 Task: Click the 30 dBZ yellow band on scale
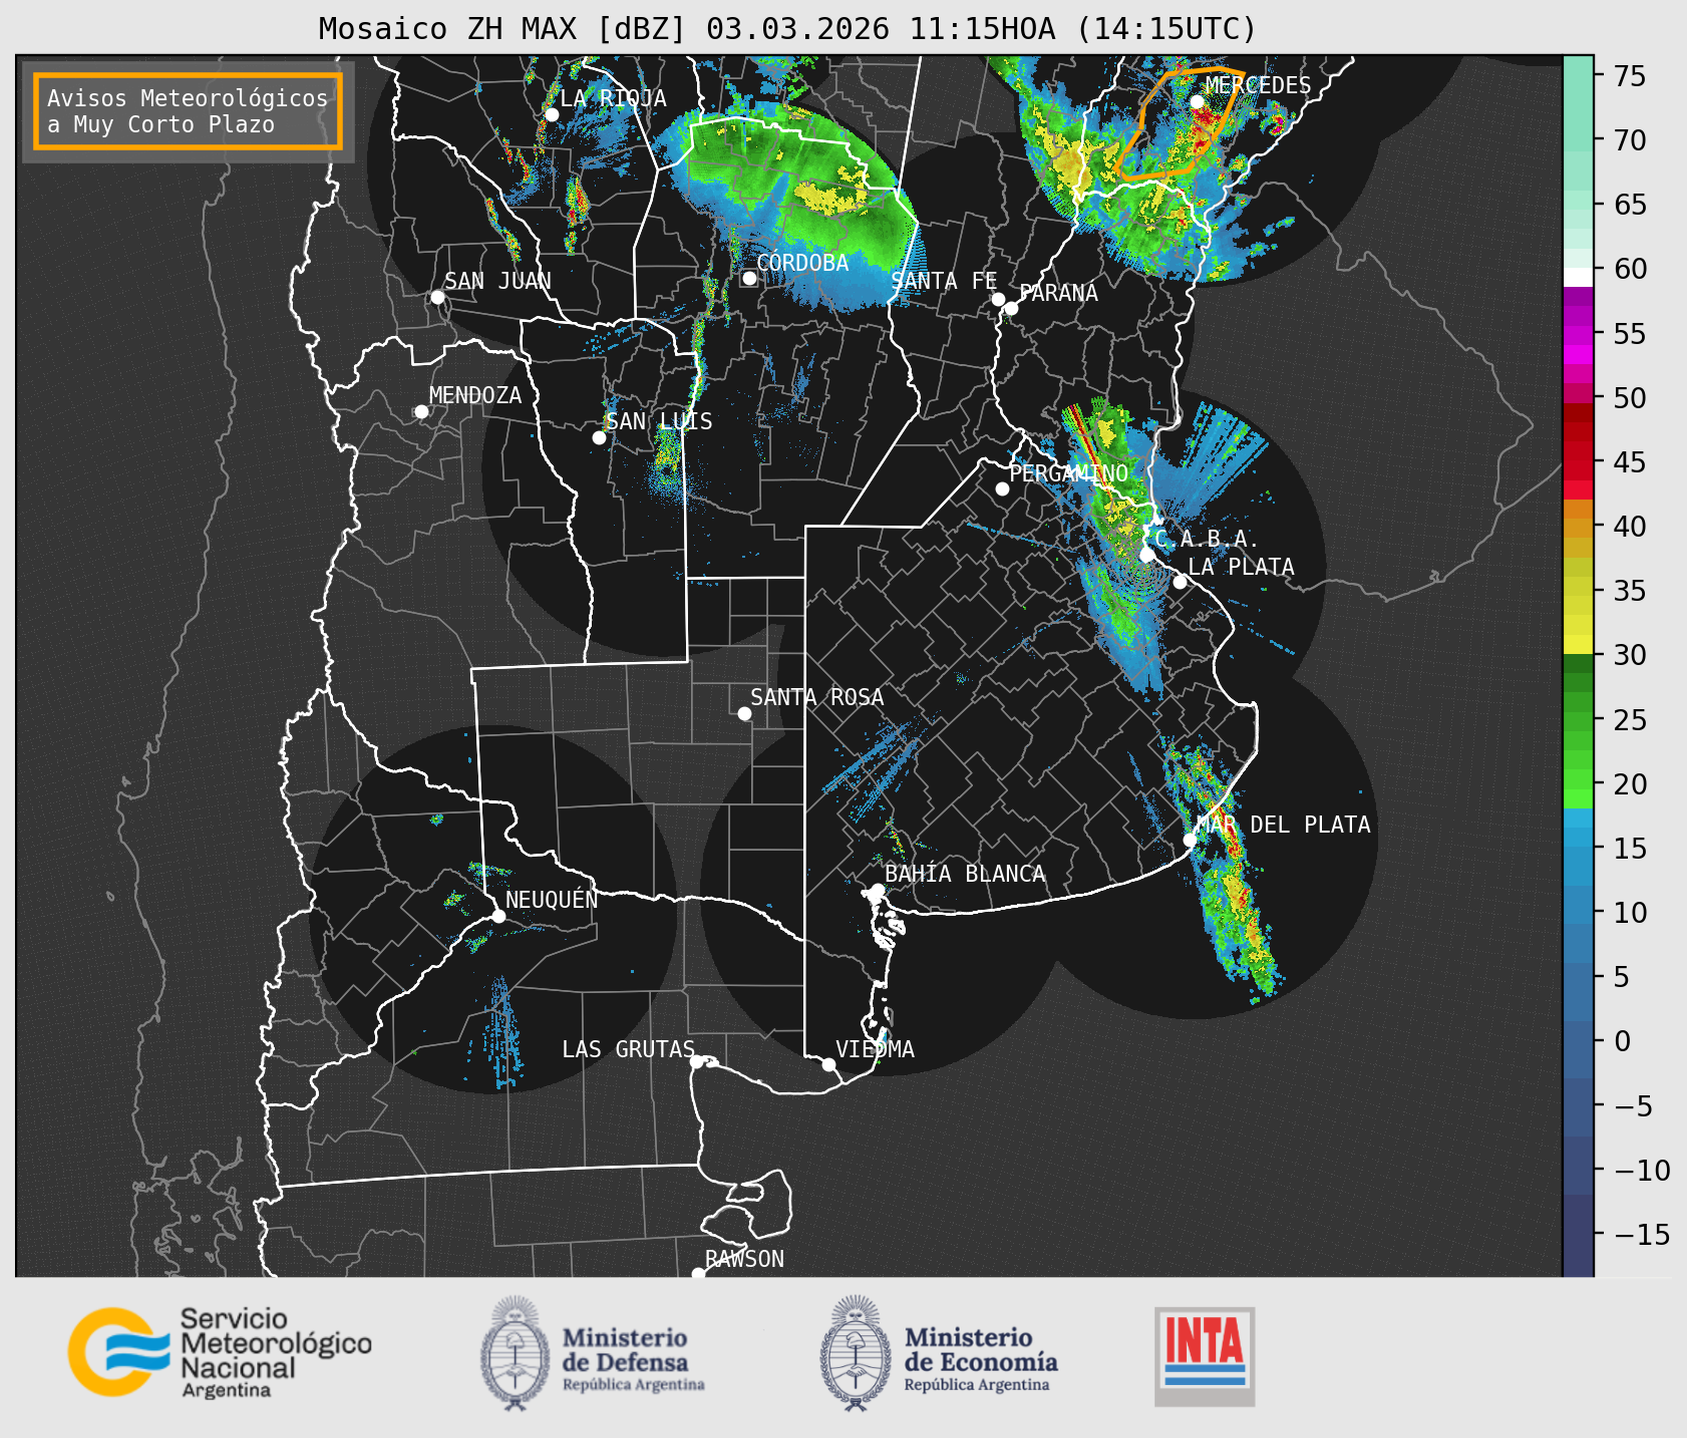1578,647
